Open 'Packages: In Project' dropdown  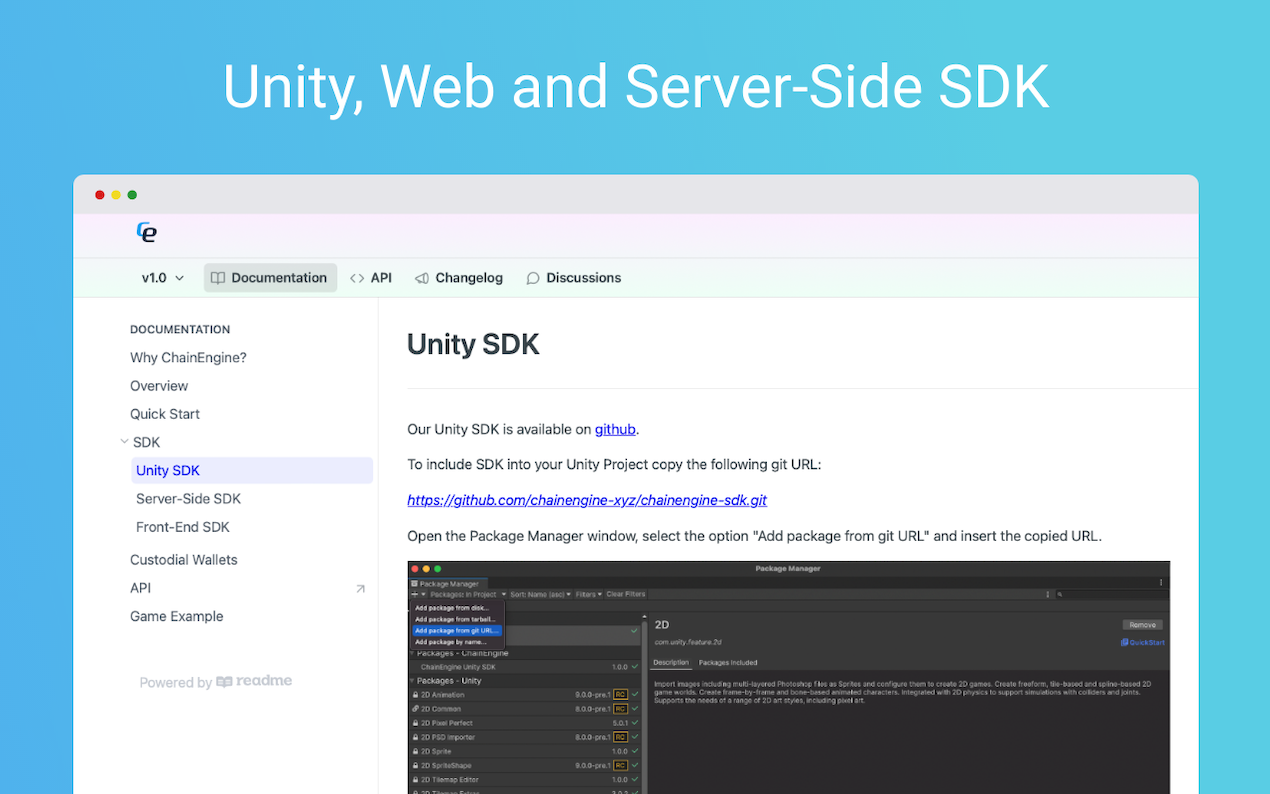[468, 594]
